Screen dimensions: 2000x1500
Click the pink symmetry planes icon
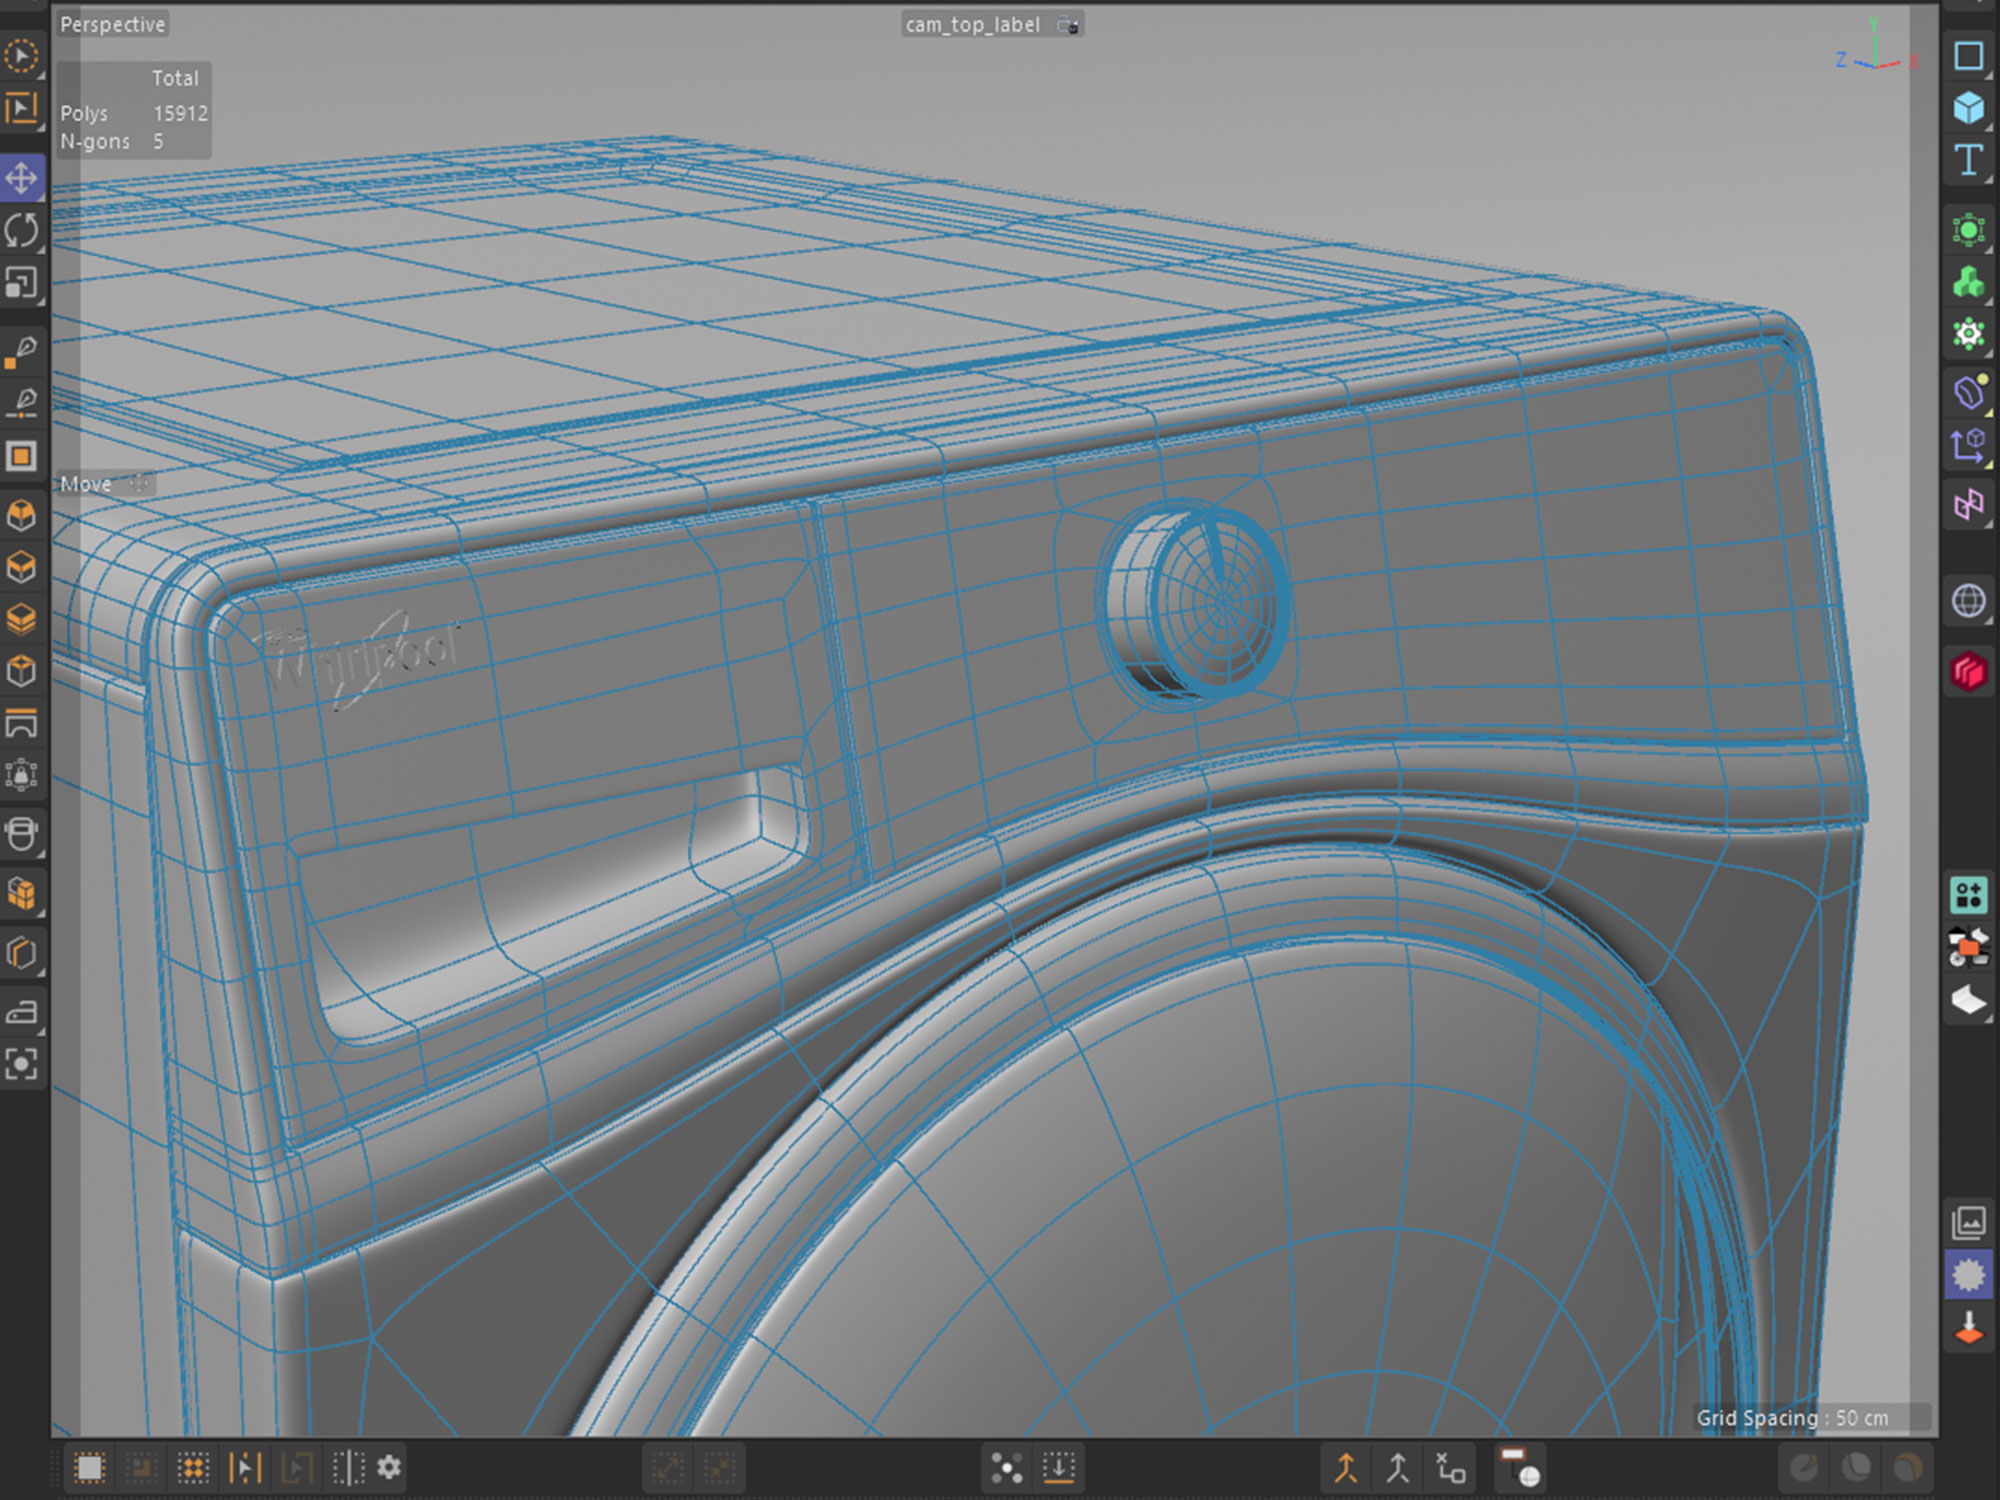pyautogui.click(x=1968, y=504)
